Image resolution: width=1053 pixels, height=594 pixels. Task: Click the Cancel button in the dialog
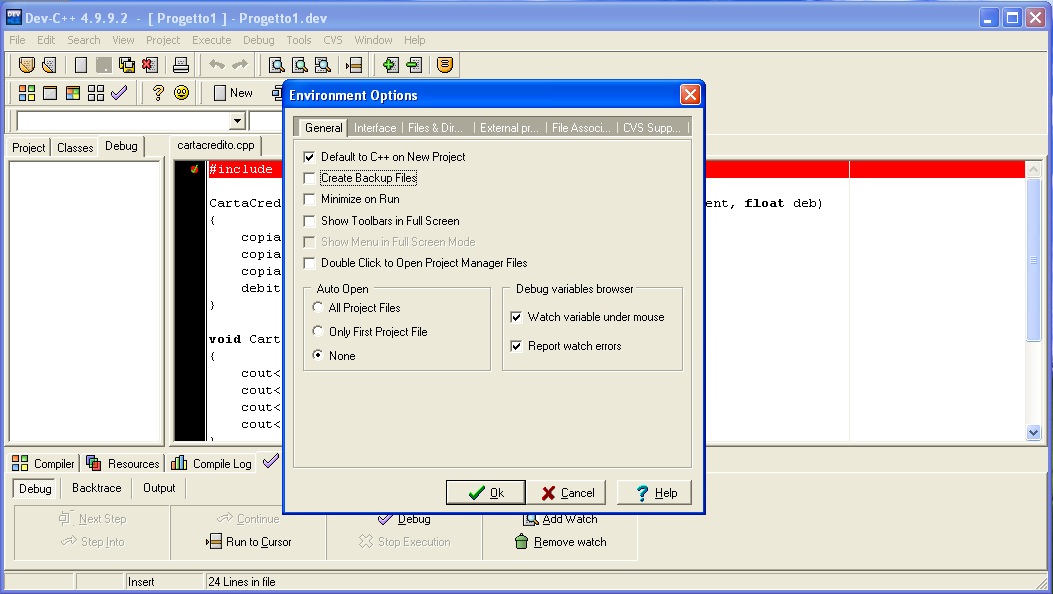point(568,492)
